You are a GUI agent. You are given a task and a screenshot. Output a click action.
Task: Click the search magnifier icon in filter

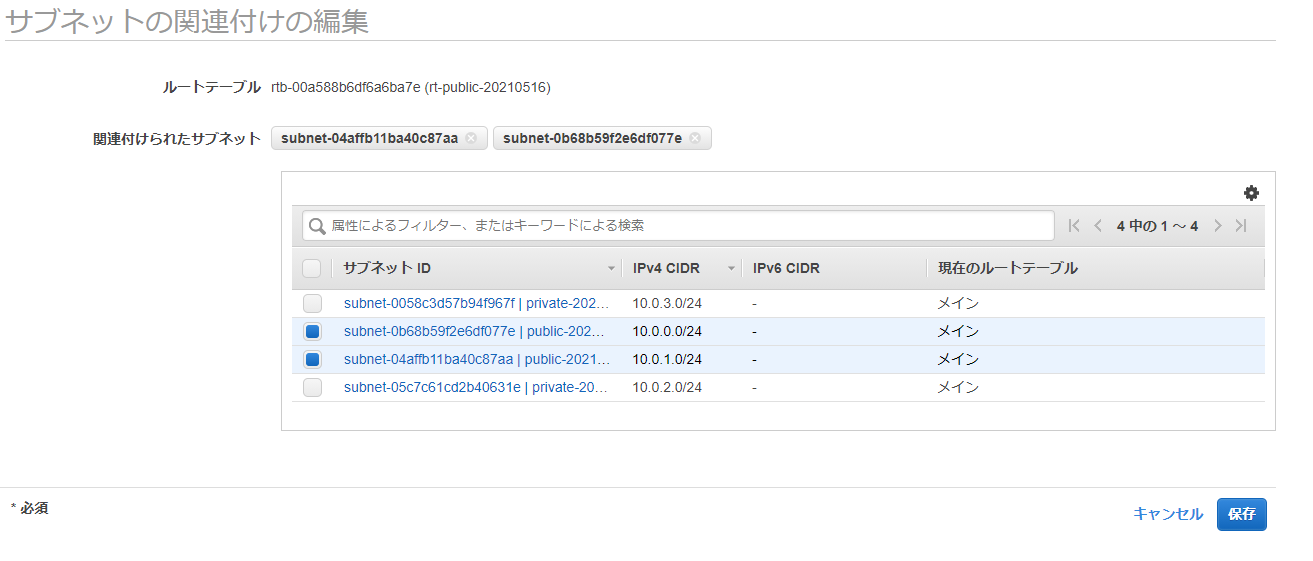click(x=317, y=226)
